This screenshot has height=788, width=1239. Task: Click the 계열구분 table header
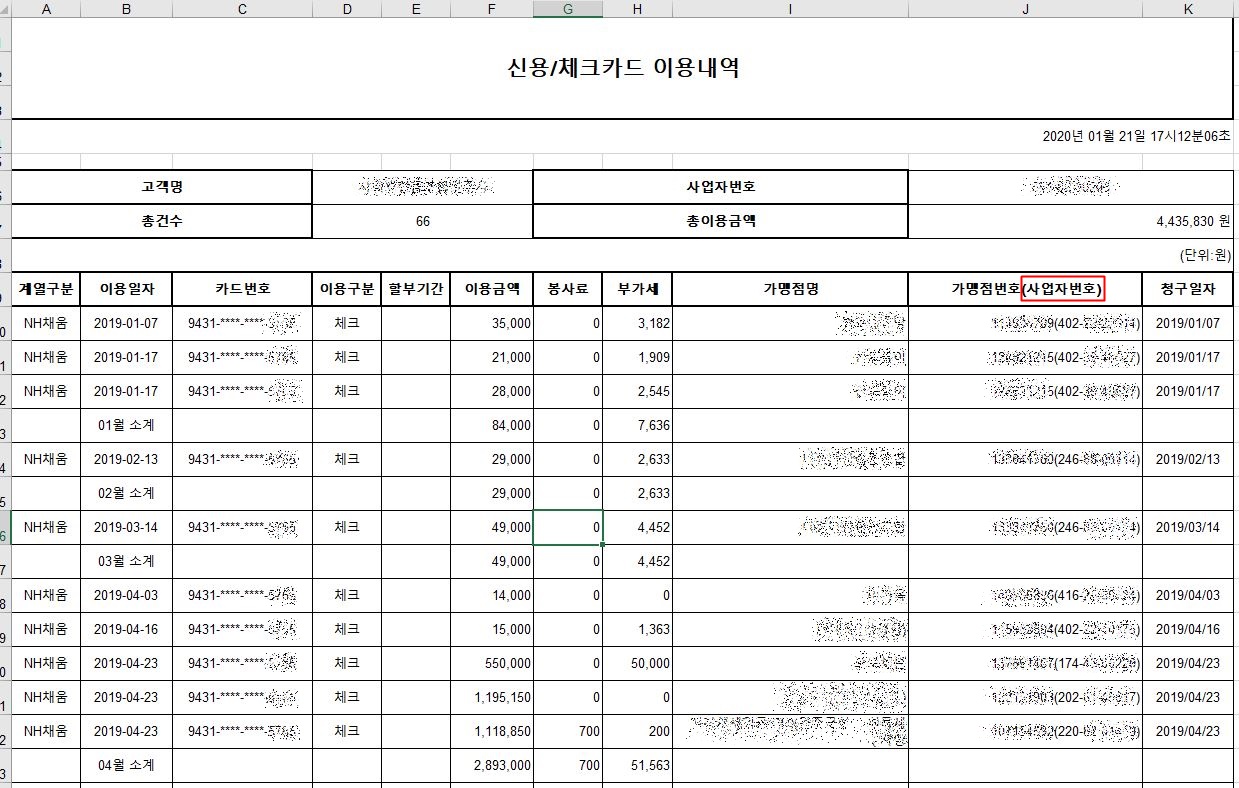(x=45, y=289)
